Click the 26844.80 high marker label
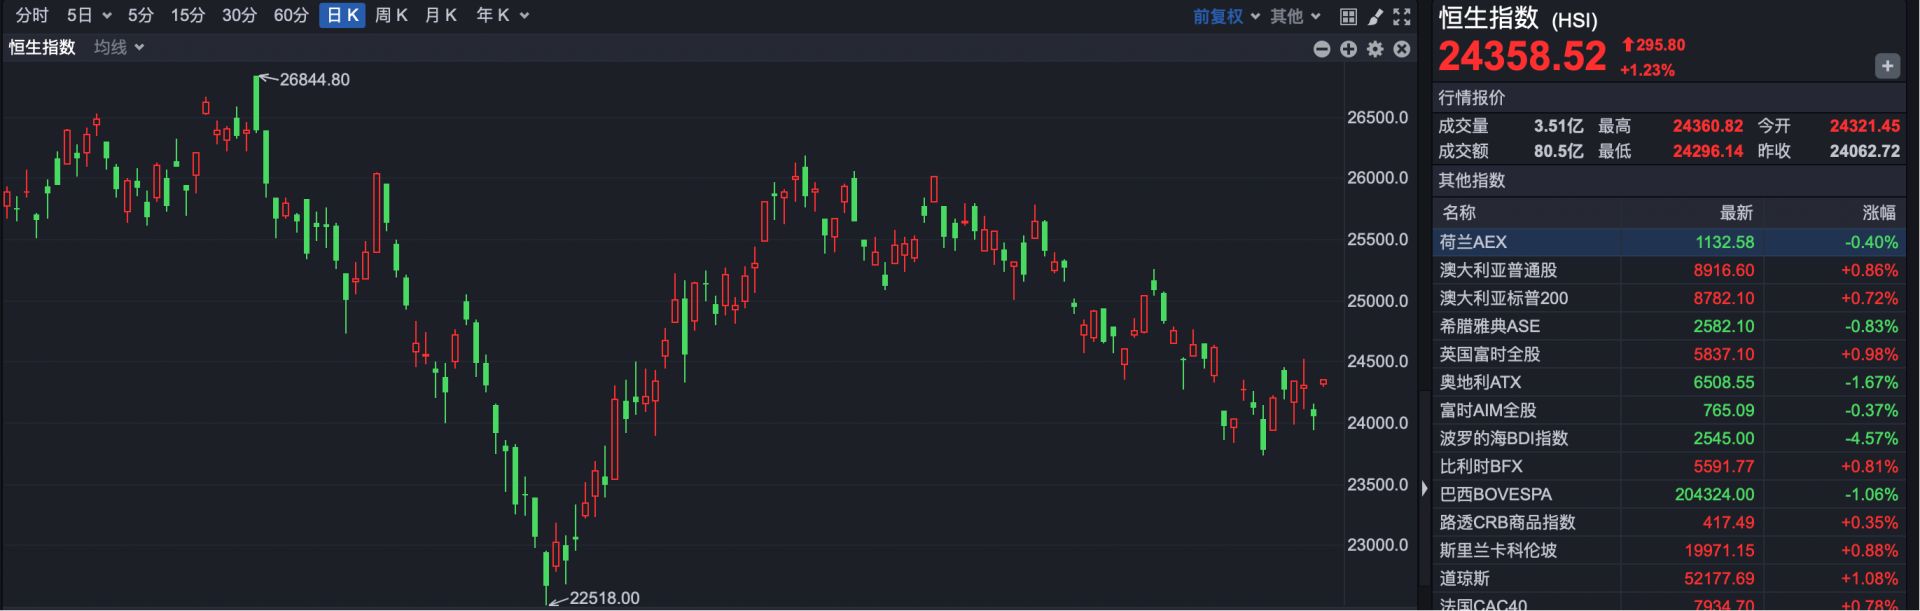Screen dimensions: 1920x611 314,80
